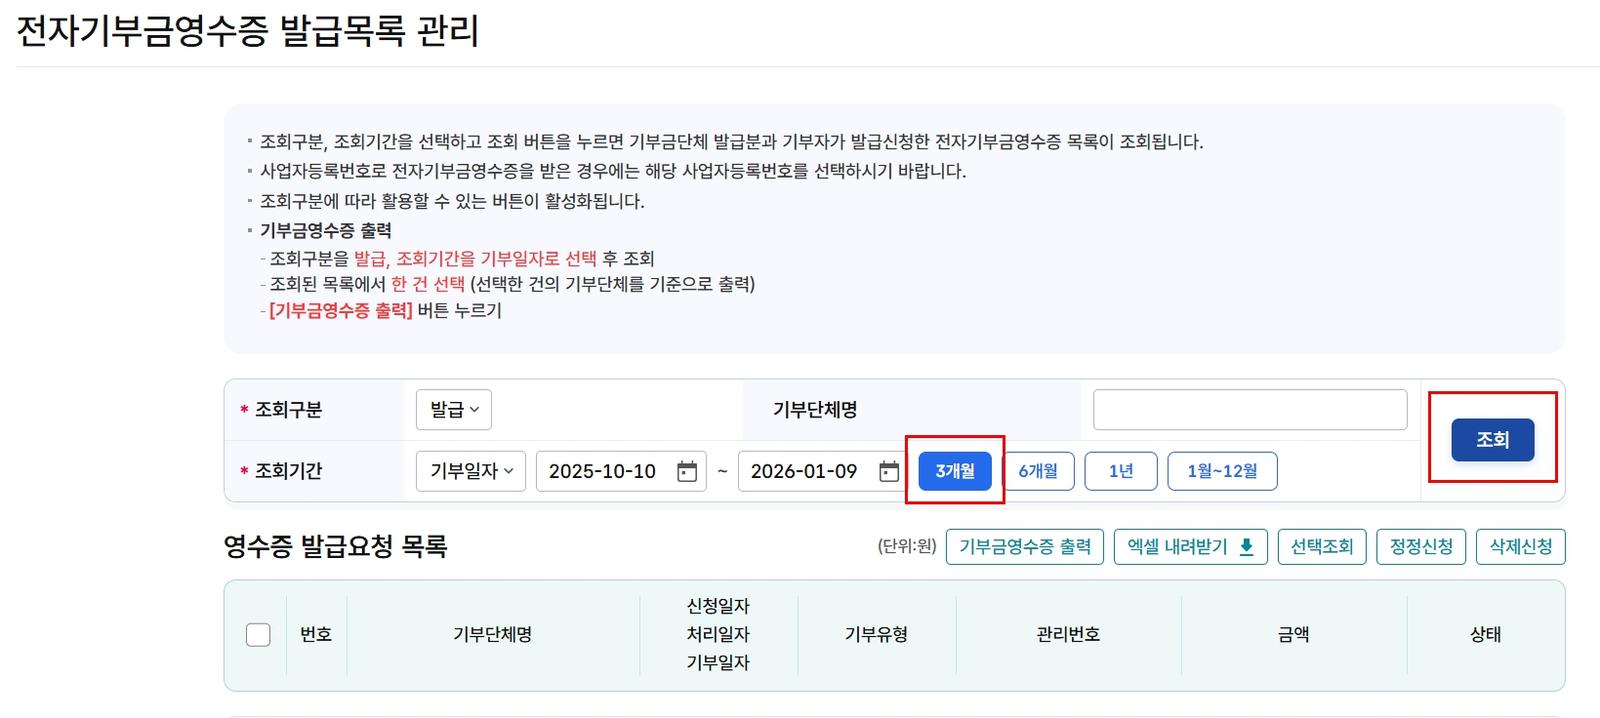Viewport: 1600px width, 718px height.
Task: Select the 6개월 period button
Action: pyautogui.click(x=1038, y=471)
